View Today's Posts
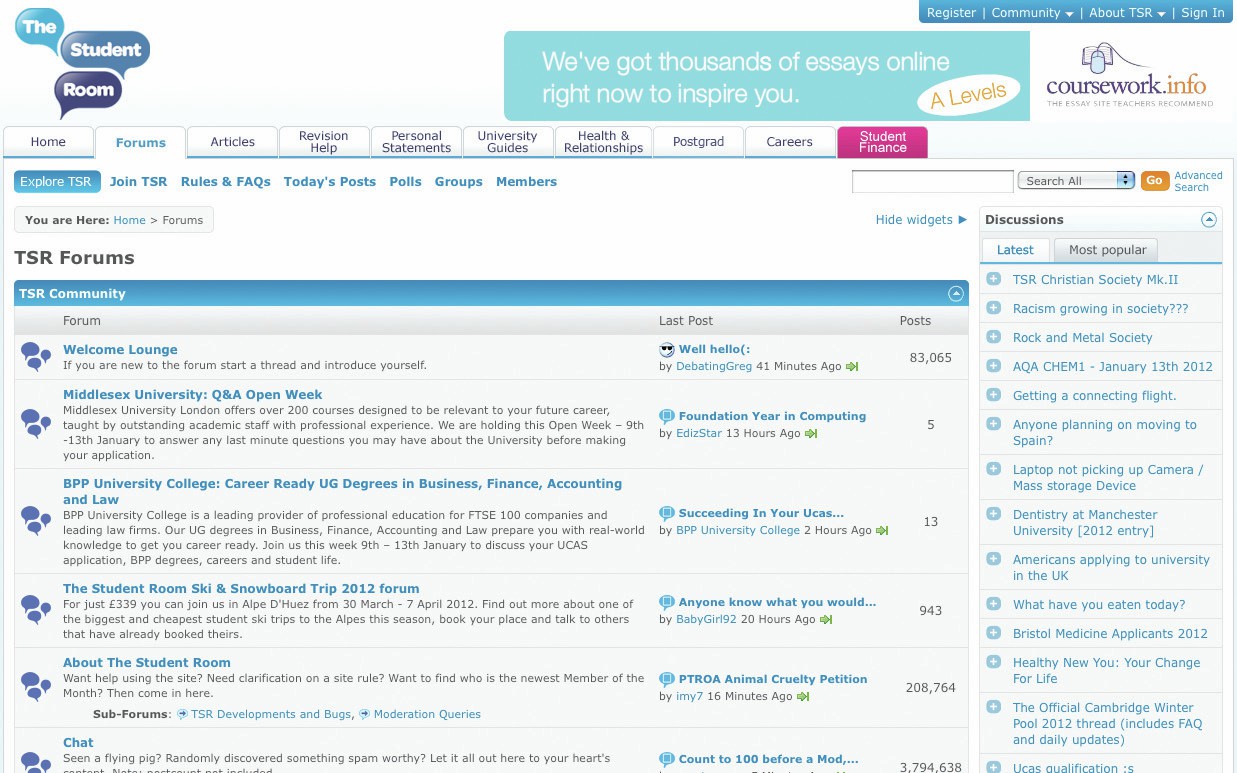 [330, 182]
